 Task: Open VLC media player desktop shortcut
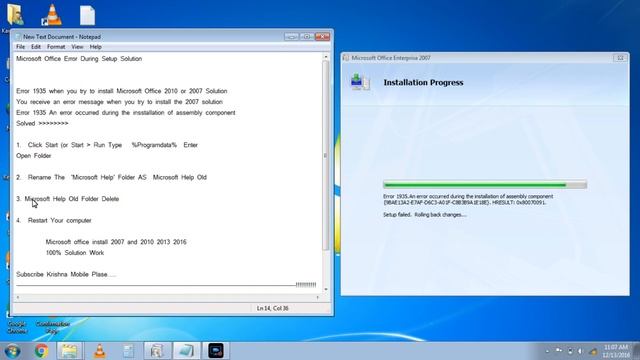pyautogui.click(x=52, y=15)
